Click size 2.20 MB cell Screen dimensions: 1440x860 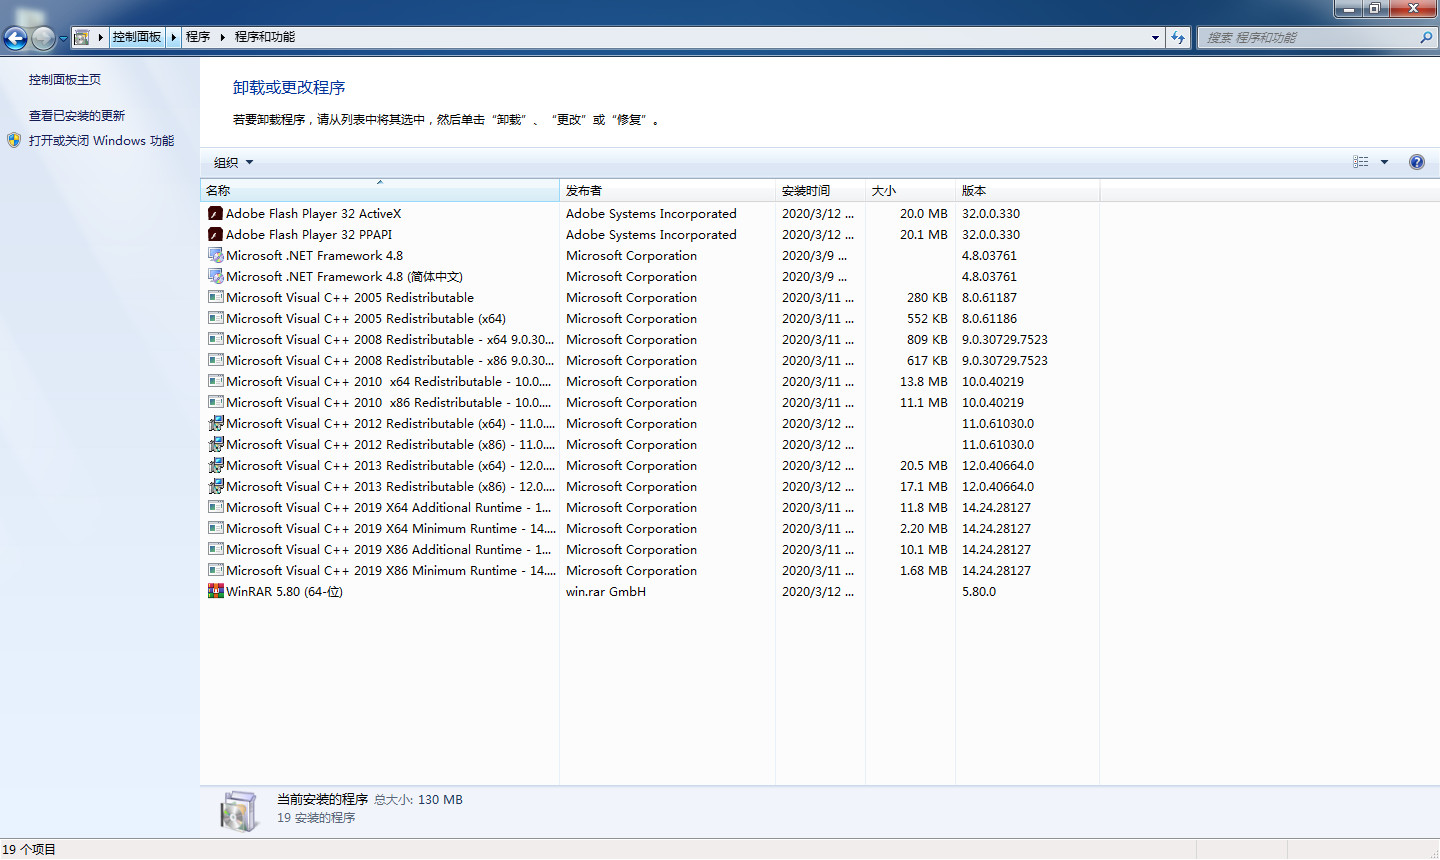[x=924, y=528]
